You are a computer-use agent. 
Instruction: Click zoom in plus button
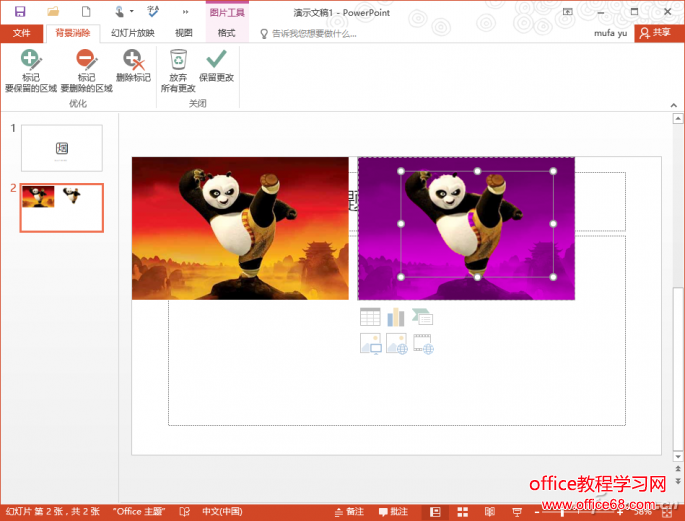(x=620, y=512)
